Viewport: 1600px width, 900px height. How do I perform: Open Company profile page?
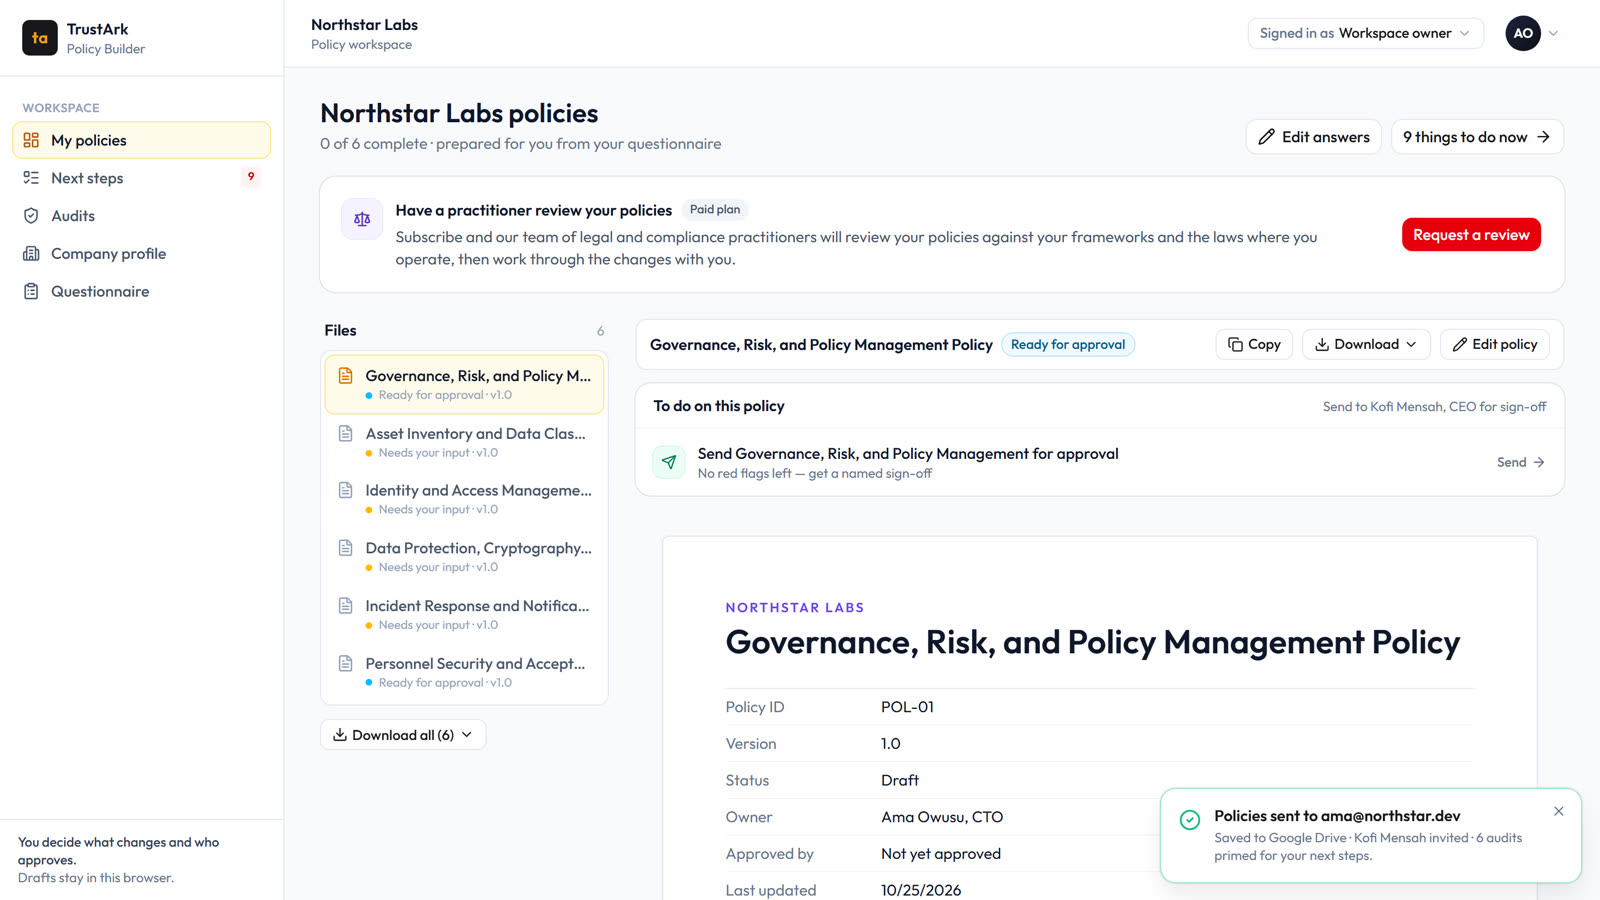[x=141, y=254]
